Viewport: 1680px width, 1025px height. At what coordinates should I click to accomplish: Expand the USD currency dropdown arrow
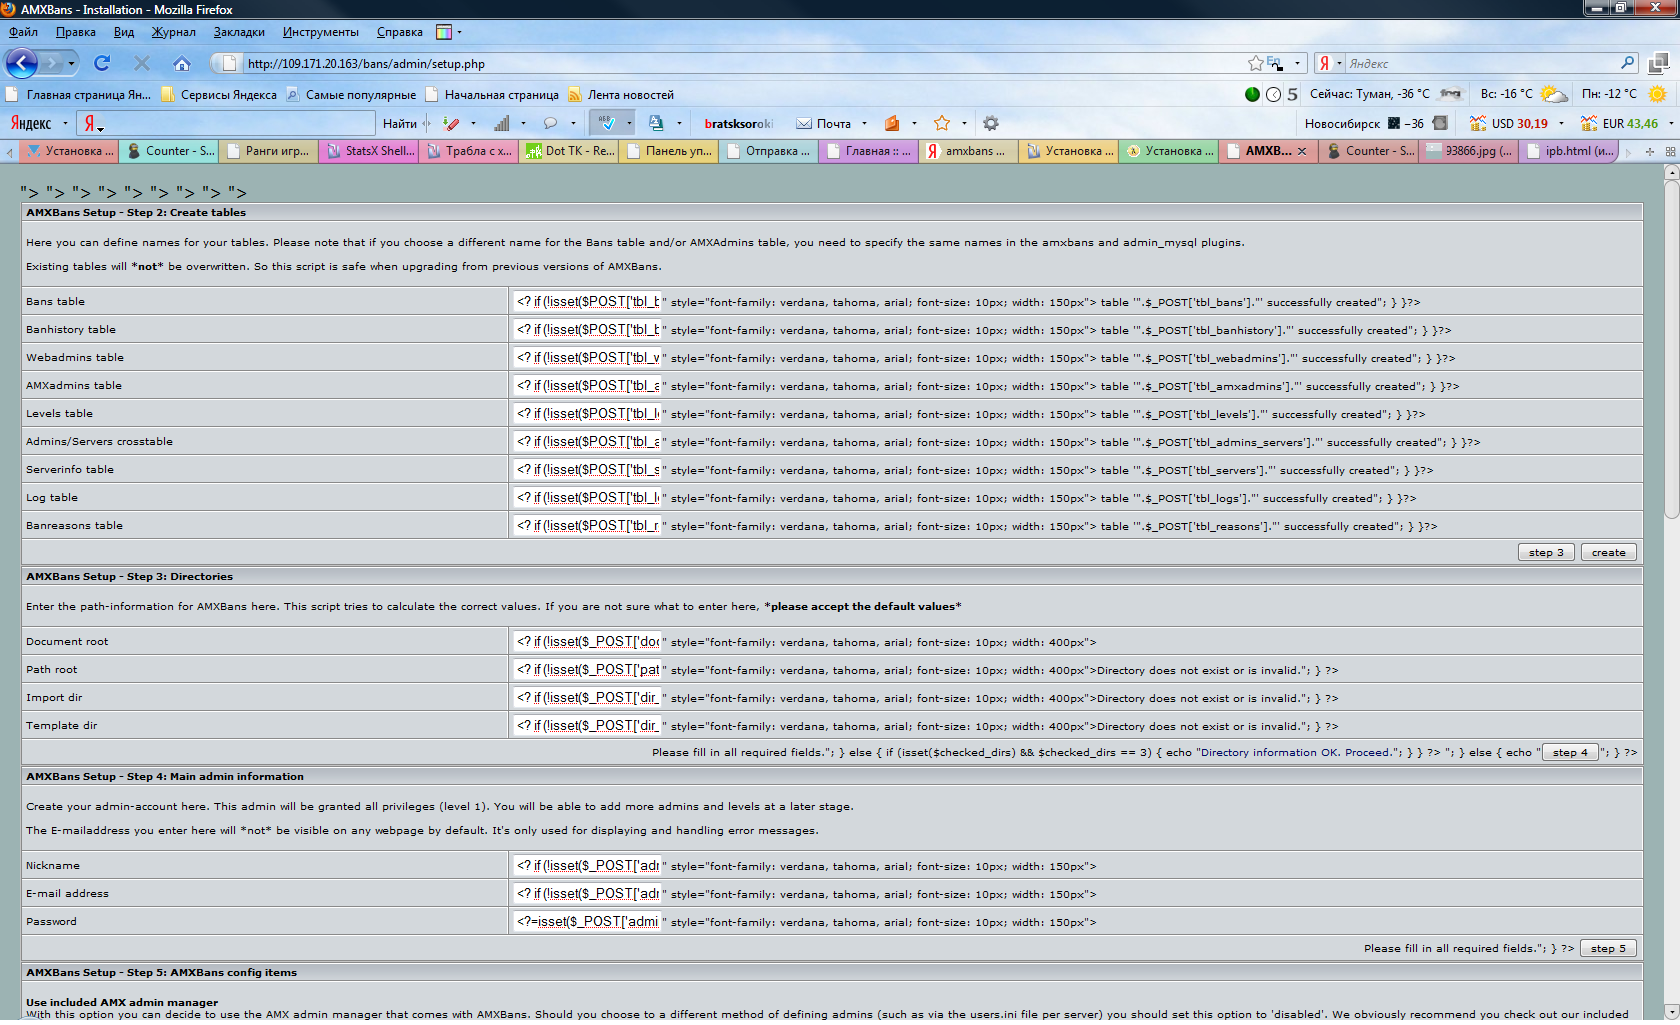click(1561, 123)
